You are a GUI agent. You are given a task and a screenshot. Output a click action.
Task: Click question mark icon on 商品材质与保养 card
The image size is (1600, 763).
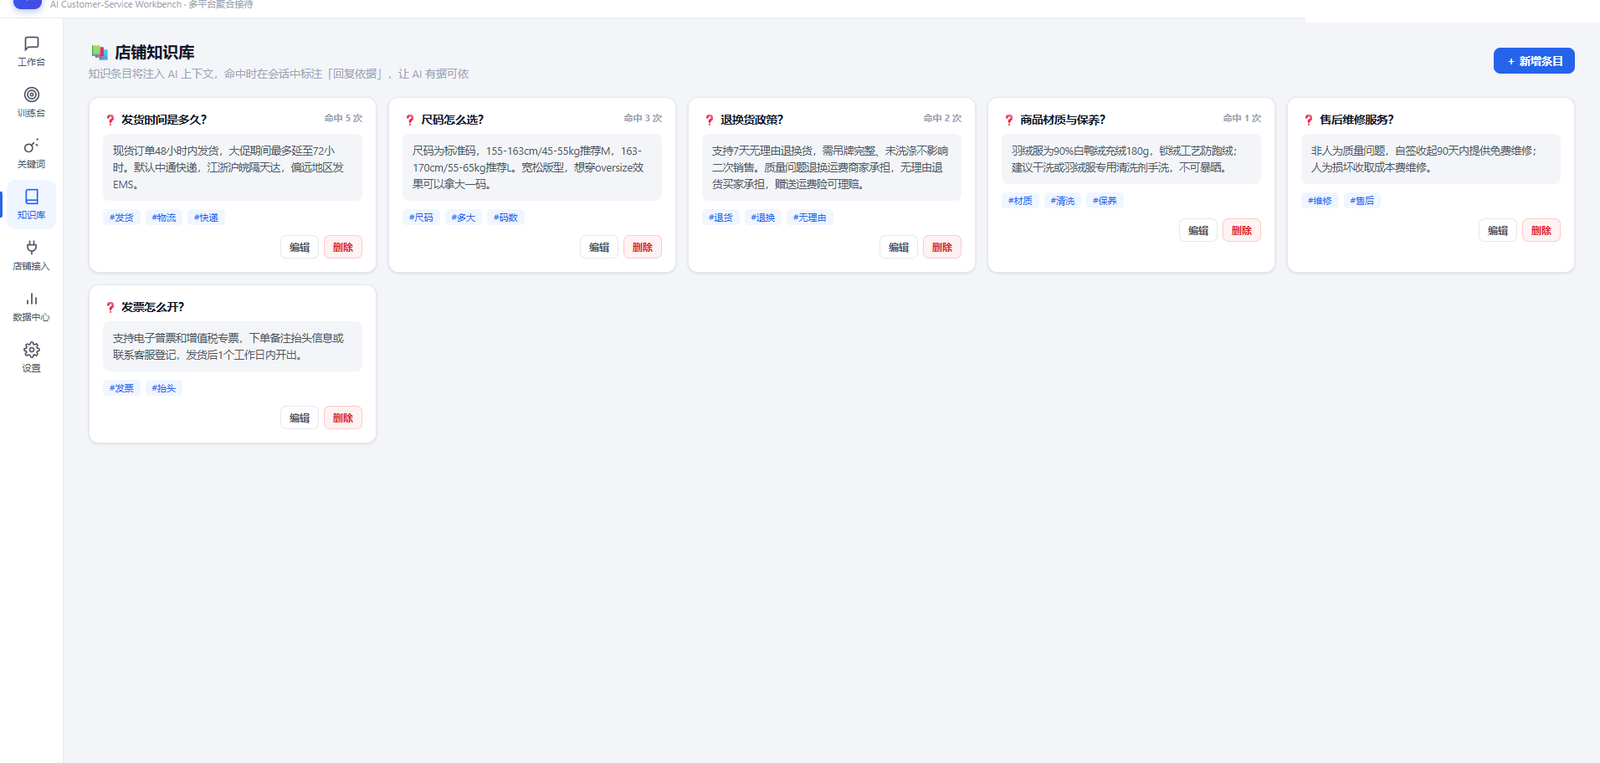(x=1009, y=120)
